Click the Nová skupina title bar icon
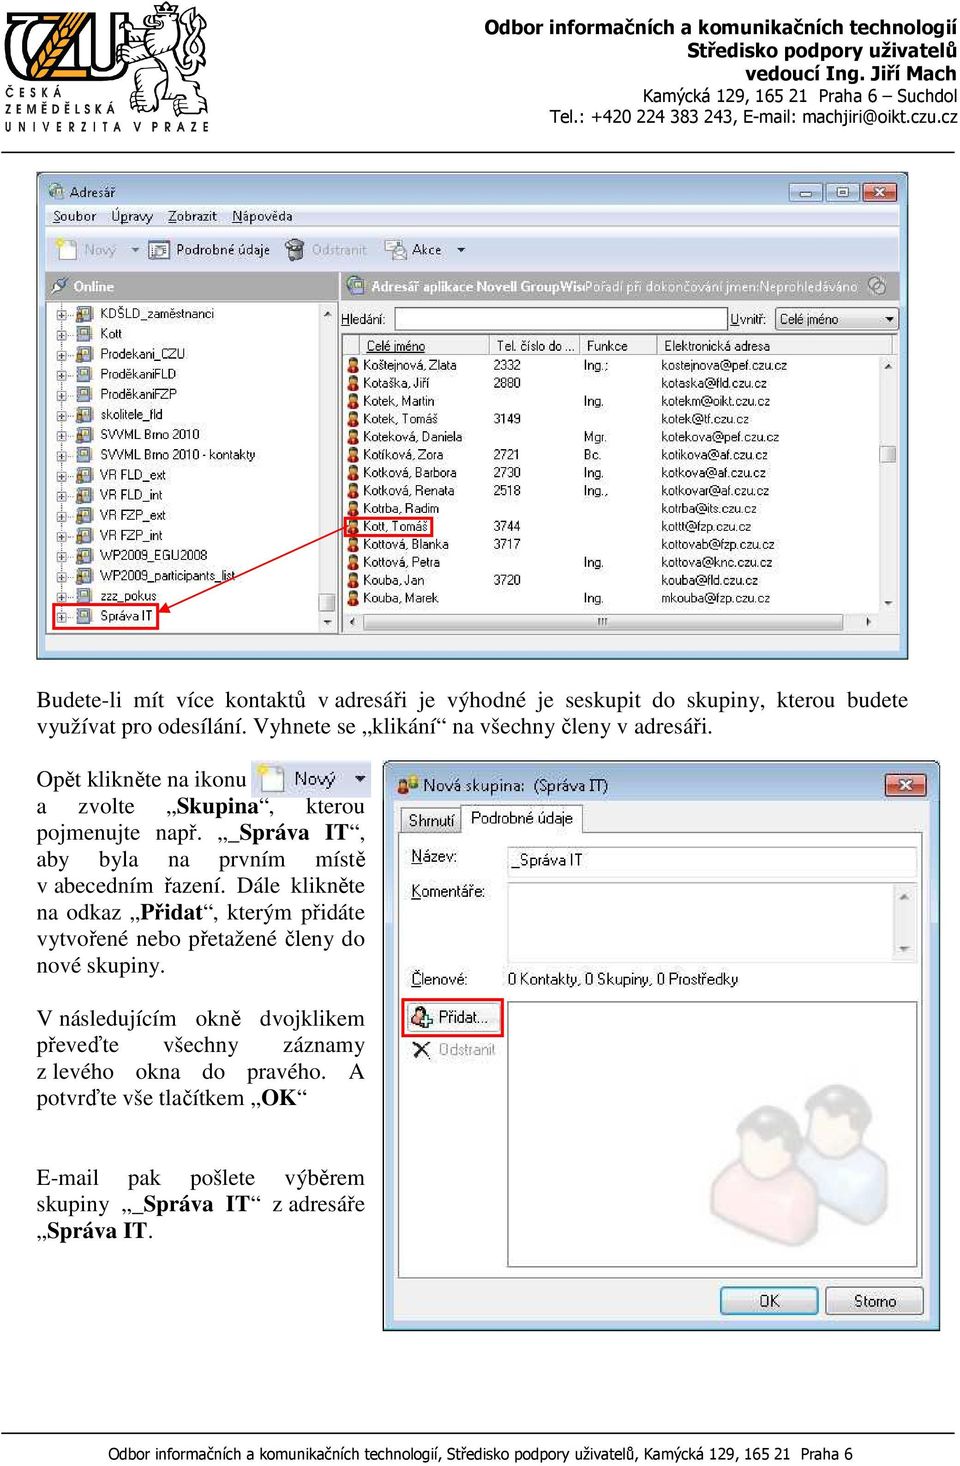960x1466 pixels. pos(408,785)
